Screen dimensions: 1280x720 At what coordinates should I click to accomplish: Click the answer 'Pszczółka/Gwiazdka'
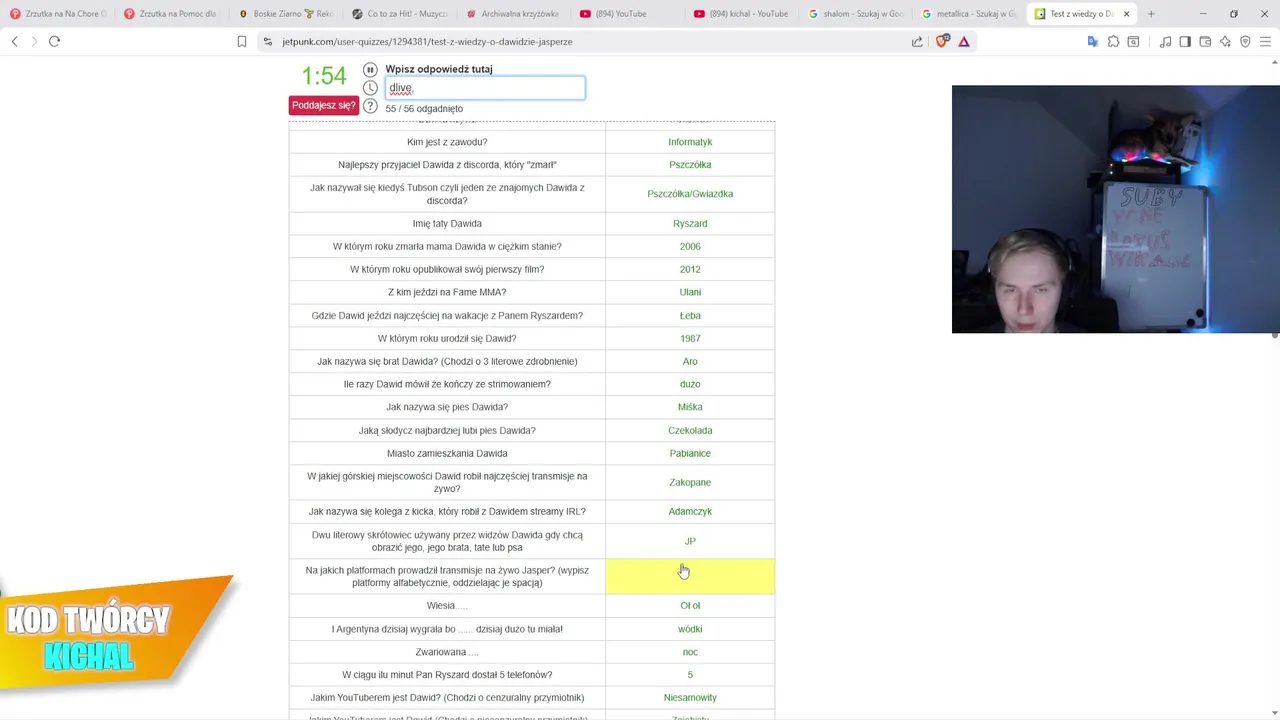[690, 194]
